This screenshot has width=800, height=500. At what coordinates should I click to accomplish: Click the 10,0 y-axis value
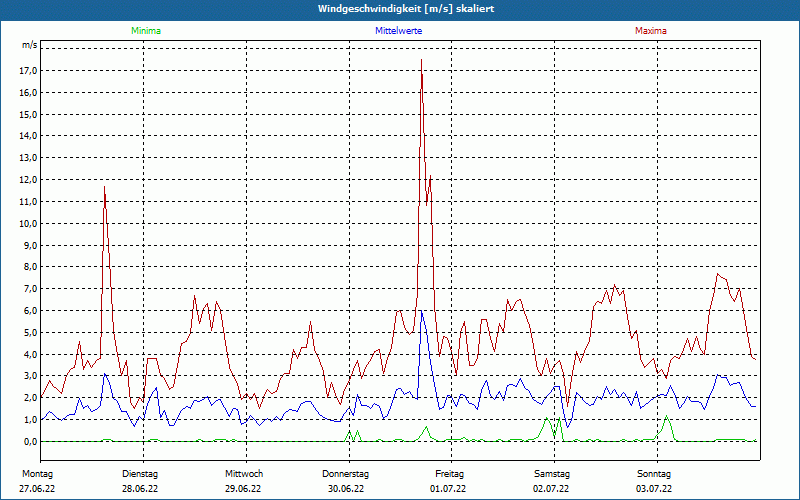coord(29,223)
